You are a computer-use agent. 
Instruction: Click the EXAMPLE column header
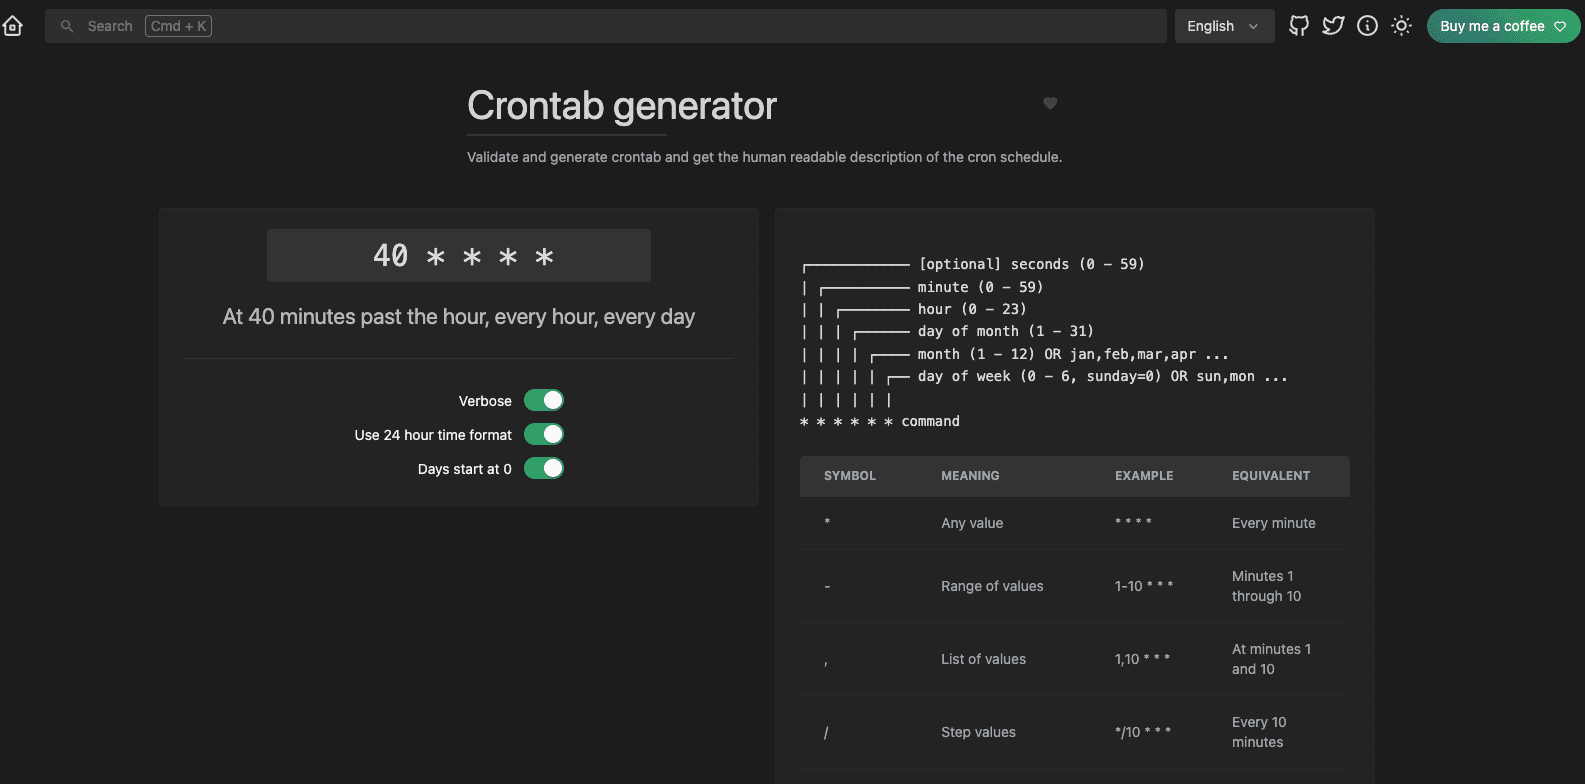1144,476
